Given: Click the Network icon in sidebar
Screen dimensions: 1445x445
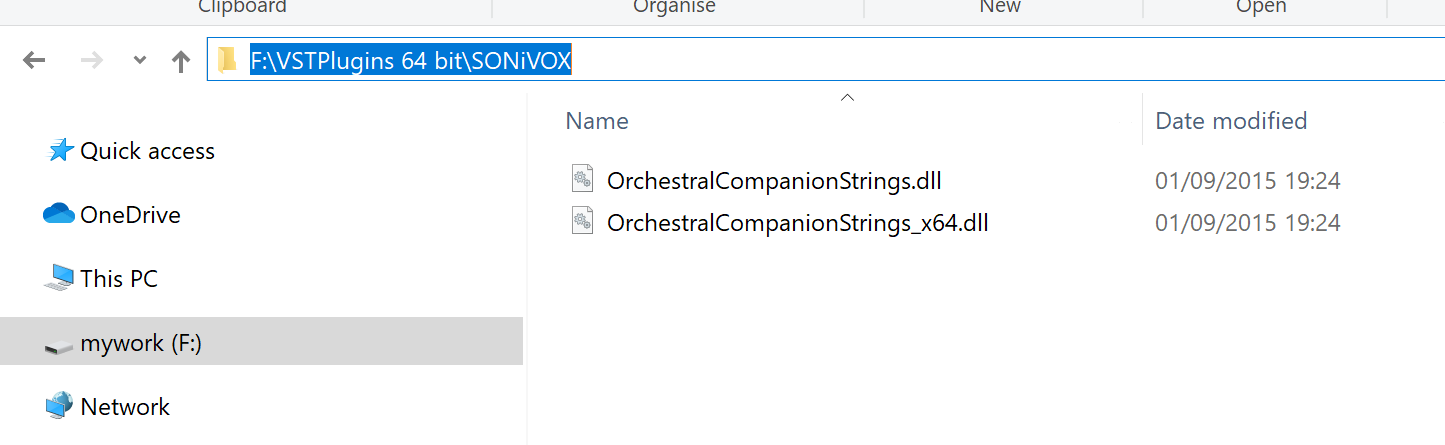Looking at the screenshot, I should pos(59,407).
